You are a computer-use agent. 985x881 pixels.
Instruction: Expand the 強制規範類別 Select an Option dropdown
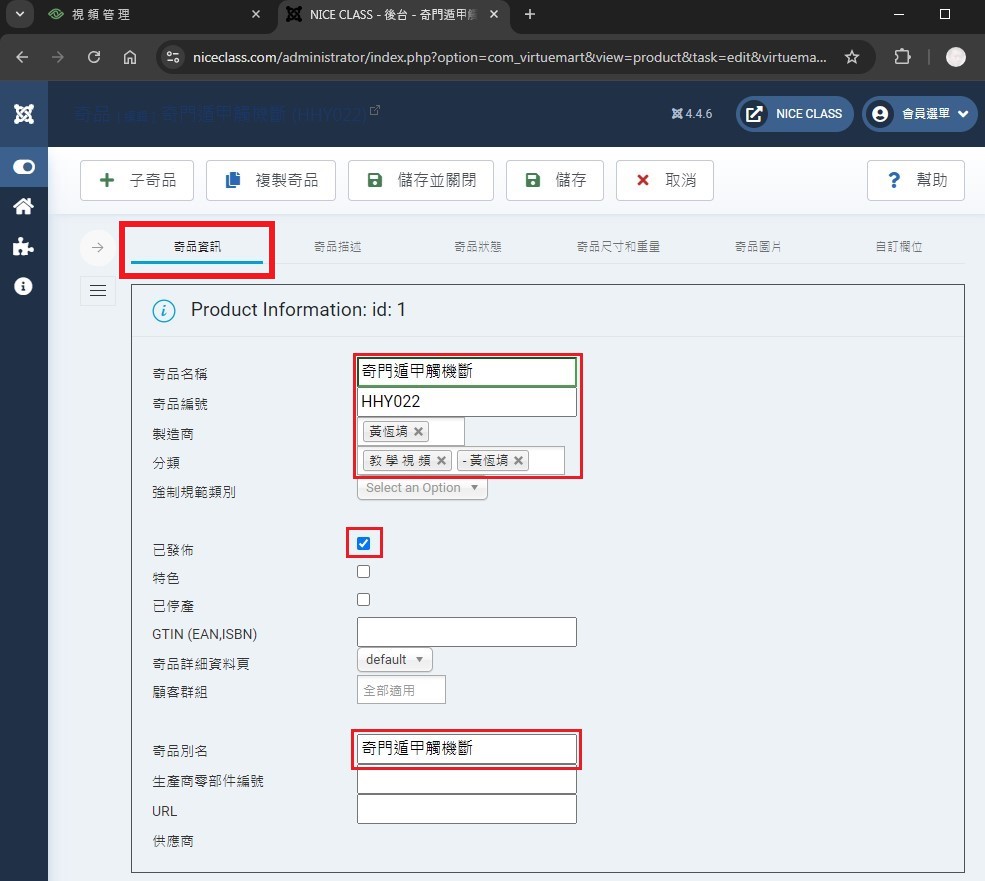[422, 488]
